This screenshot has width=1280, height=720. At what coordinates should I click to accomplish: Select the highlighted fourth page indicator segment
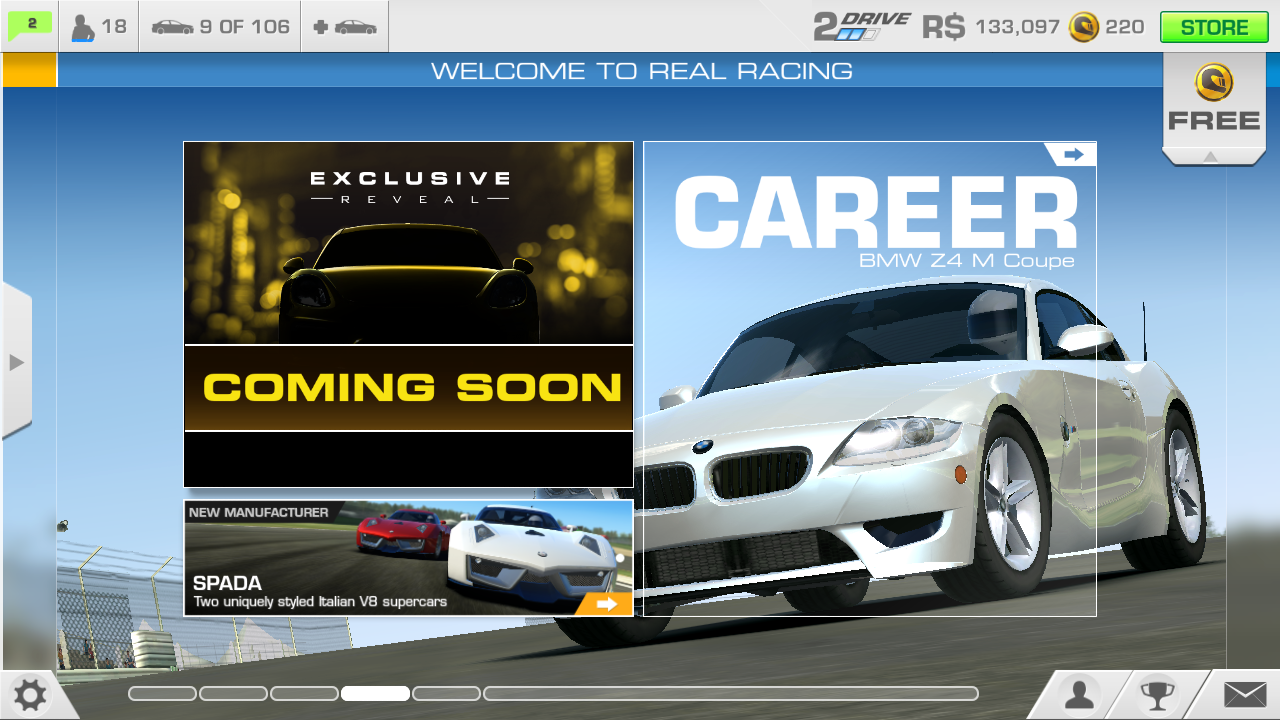[375, 693]
